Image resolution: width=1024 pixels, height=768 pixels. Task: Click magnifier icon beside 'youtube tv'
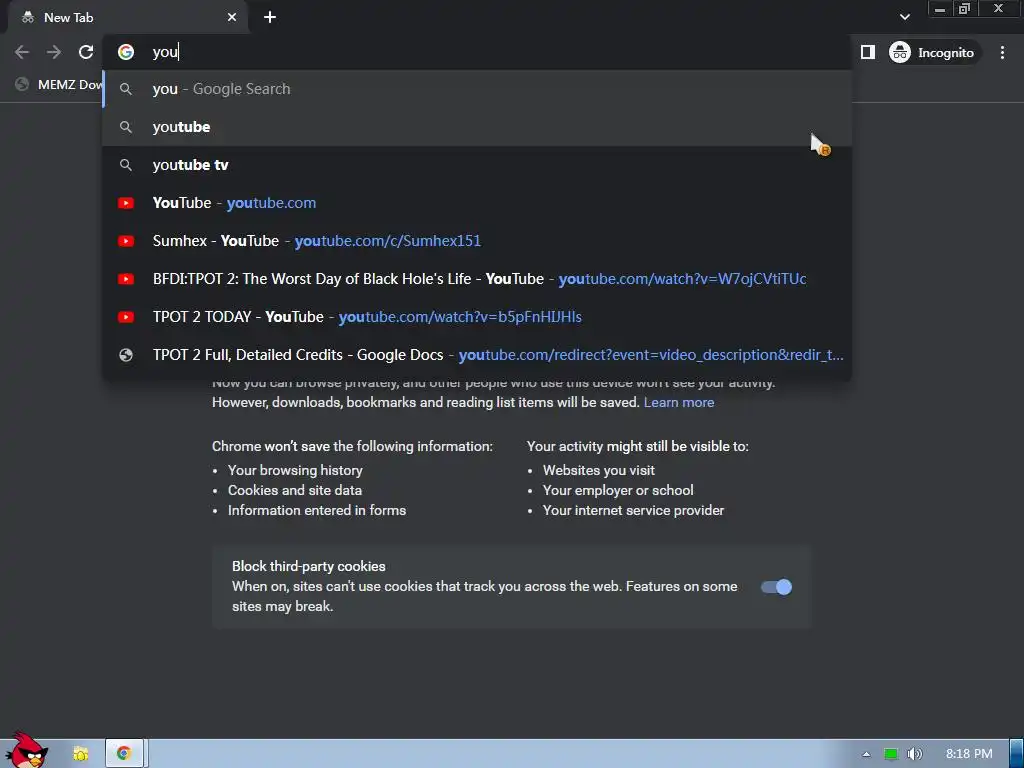point(126,165)
